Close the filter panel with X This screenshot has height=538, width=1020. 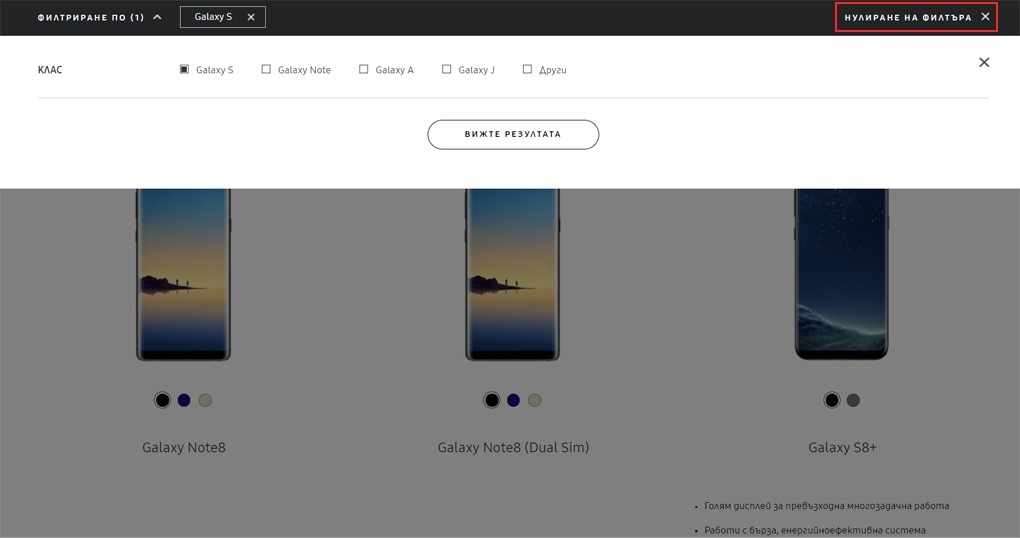[984, 62]
